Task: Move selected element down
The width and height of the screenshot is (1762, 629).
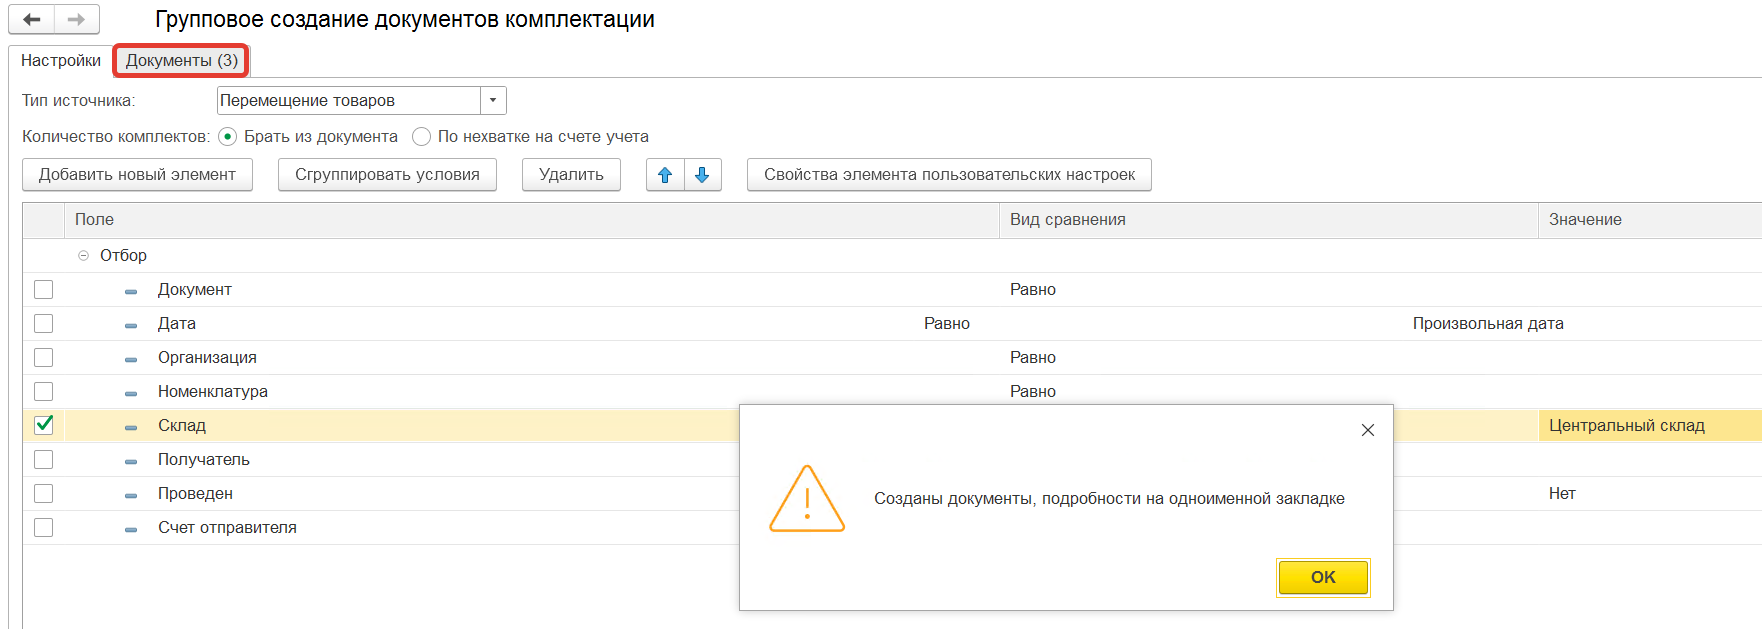Action: click(702, 175)
